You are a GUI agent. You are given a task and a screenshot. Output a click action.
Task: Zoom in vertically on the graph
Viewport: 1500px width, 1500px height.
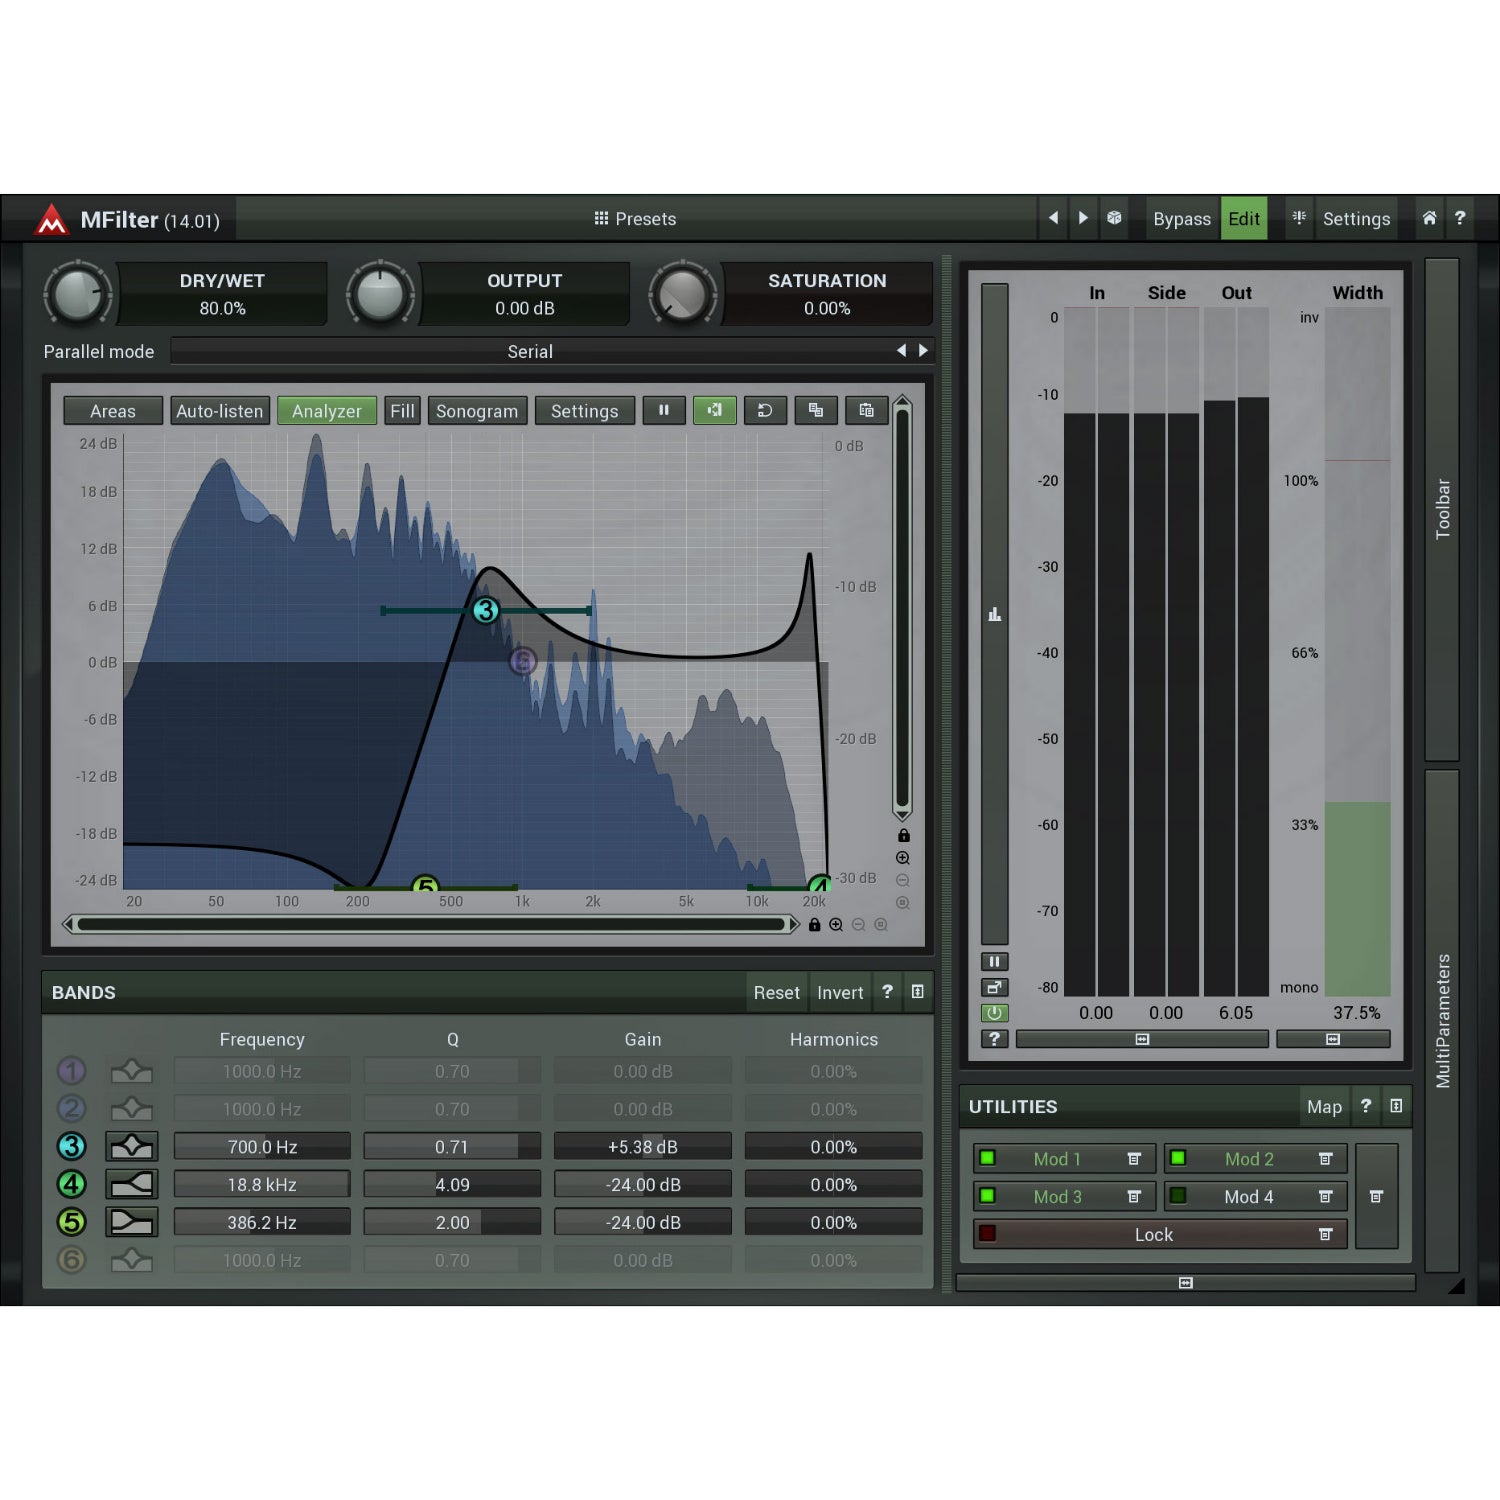tap(903, 858)
